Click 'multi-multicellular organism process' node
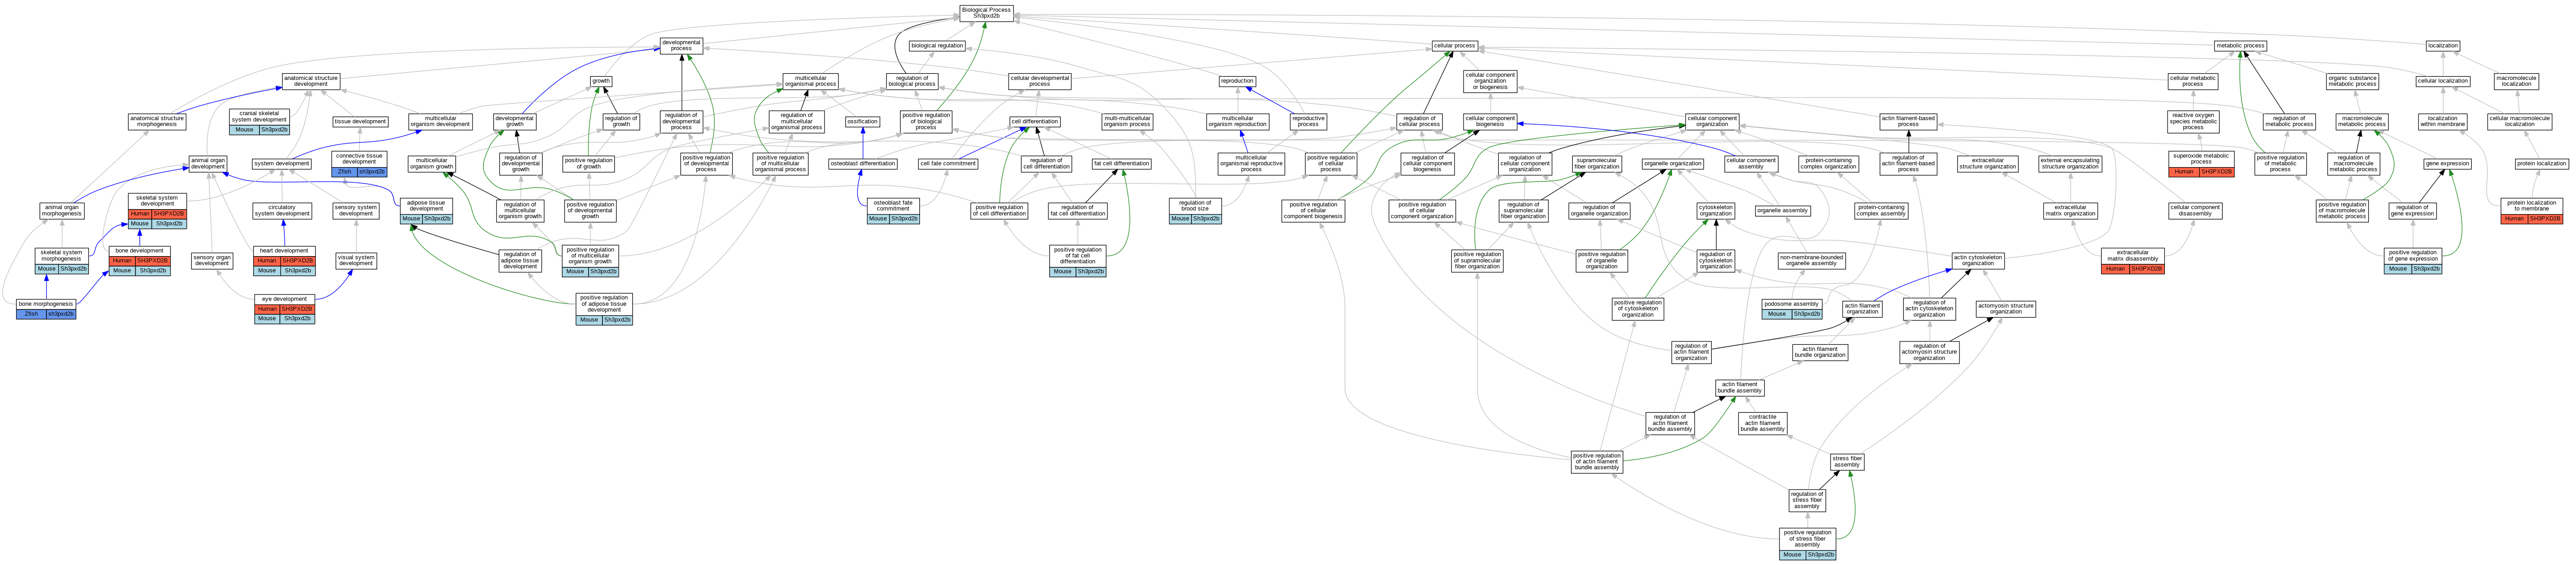 (x=1127, y=122)
